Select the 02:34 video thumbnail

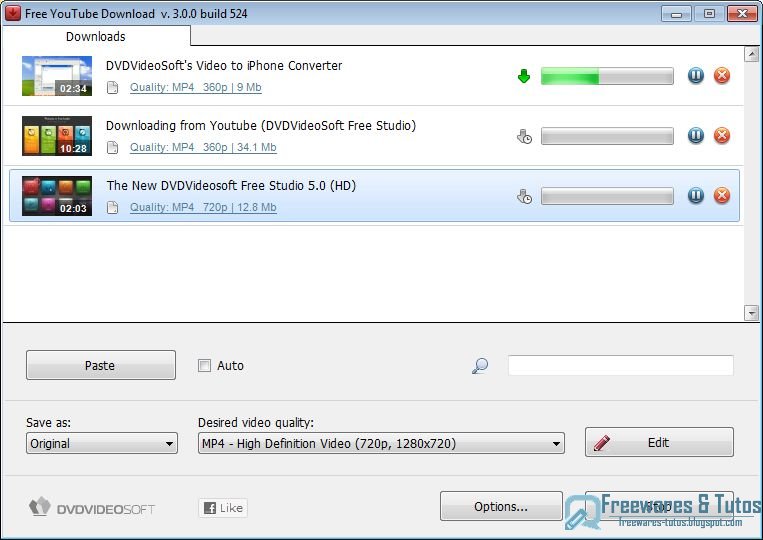57,76
